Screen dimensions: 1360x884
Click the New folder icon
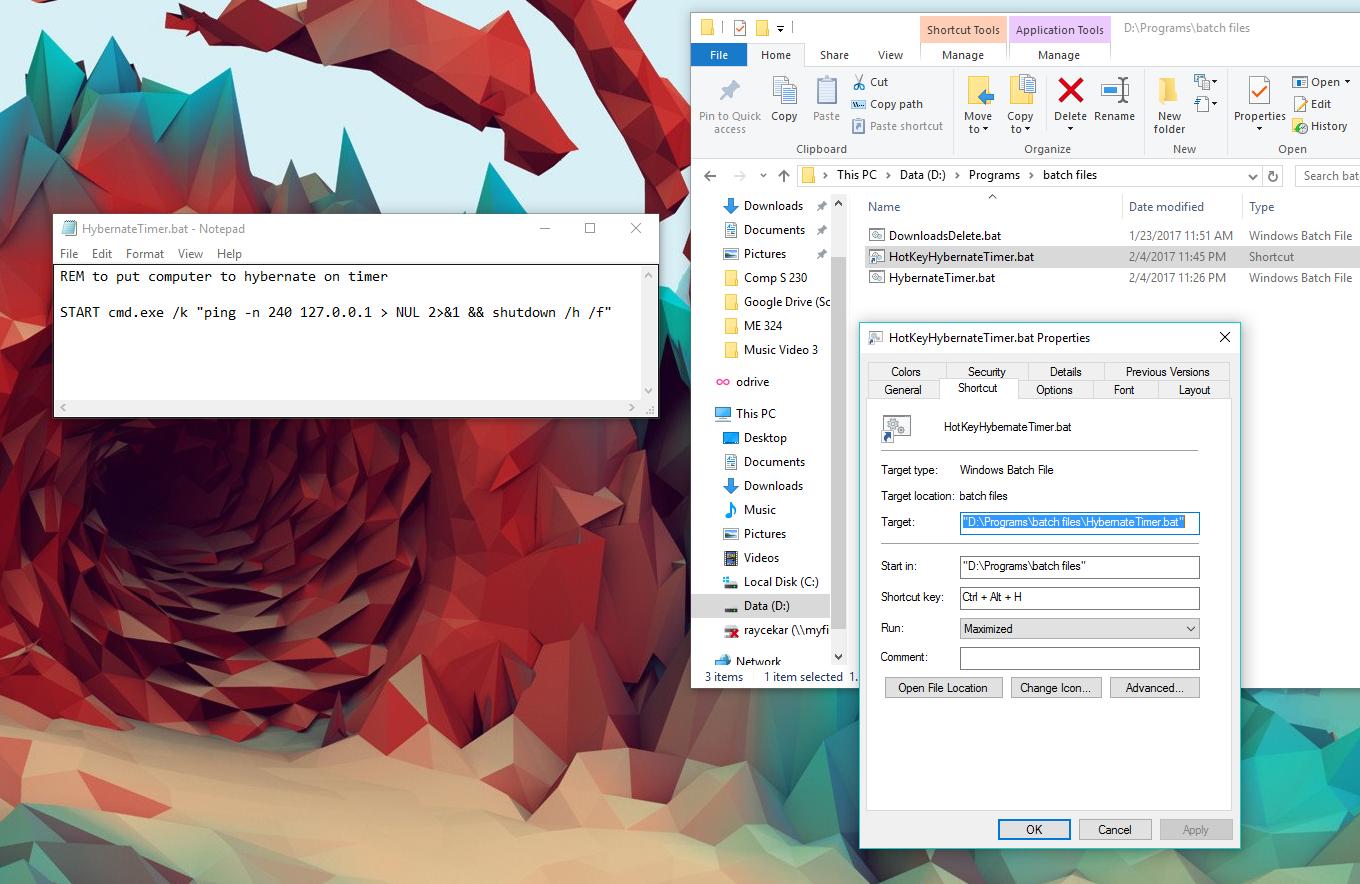coord(1168,92)
